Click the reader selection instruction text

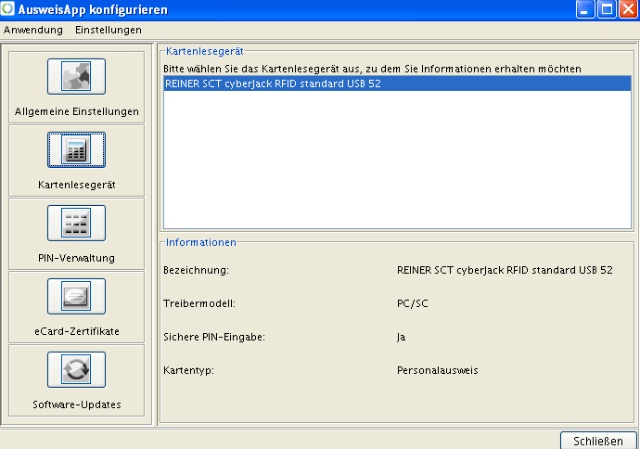(372, 69)
